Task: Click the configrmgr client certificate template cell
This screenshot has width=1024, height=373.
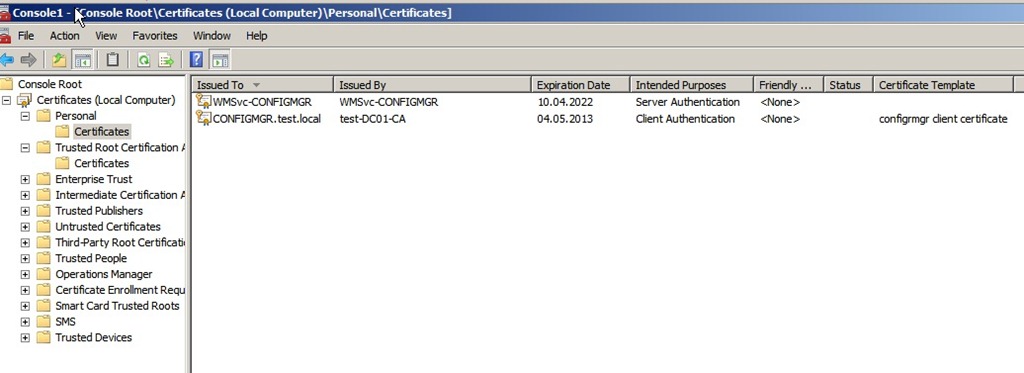Action: coord(943,119)
